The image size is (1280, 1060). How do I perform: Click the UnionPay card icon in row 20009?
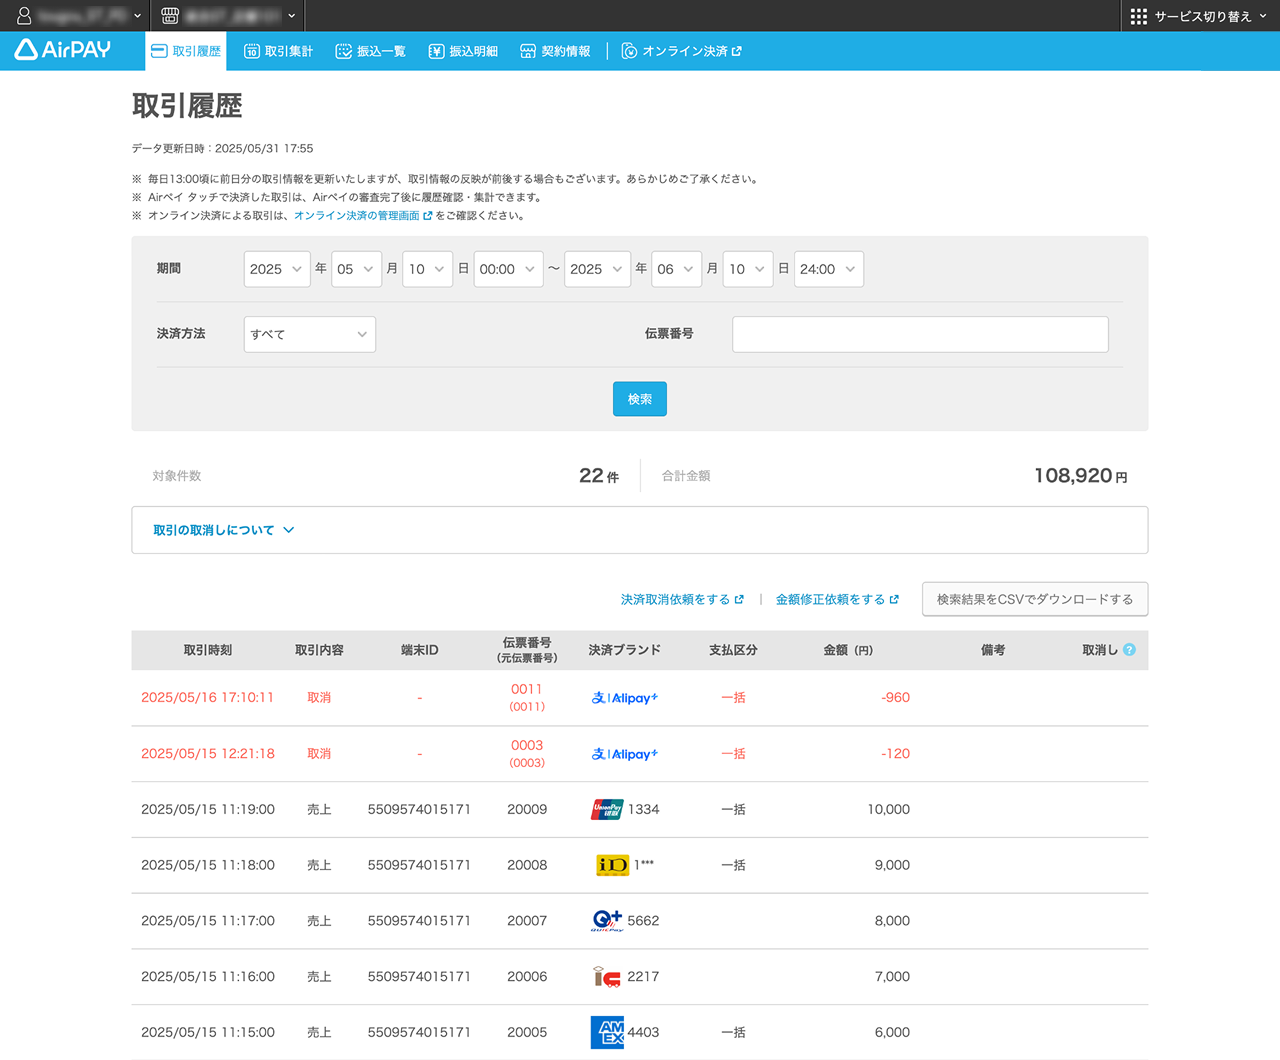607,809
